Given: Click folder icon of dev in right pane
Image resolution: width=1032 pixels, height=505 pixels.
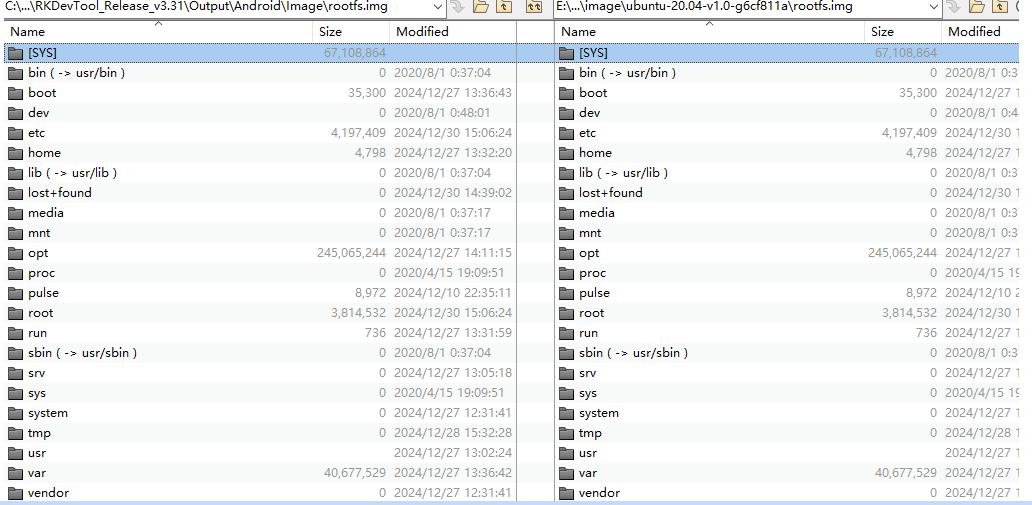Looking at the screenshot, I should (567, 113).
